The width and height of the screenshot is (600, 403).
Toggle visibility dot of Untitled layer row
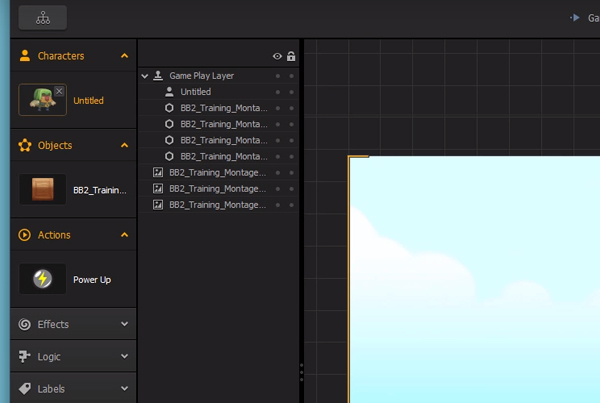pyautogui.click(x=278, y=92)
